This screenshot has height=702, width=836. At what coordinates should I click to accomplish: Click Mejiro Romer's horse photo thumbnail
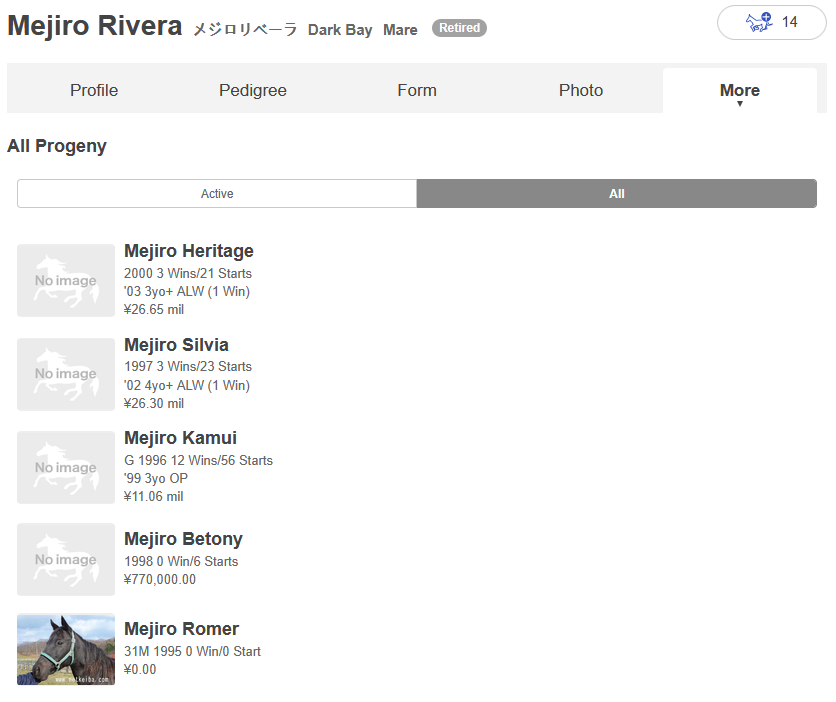coord(66,649)
